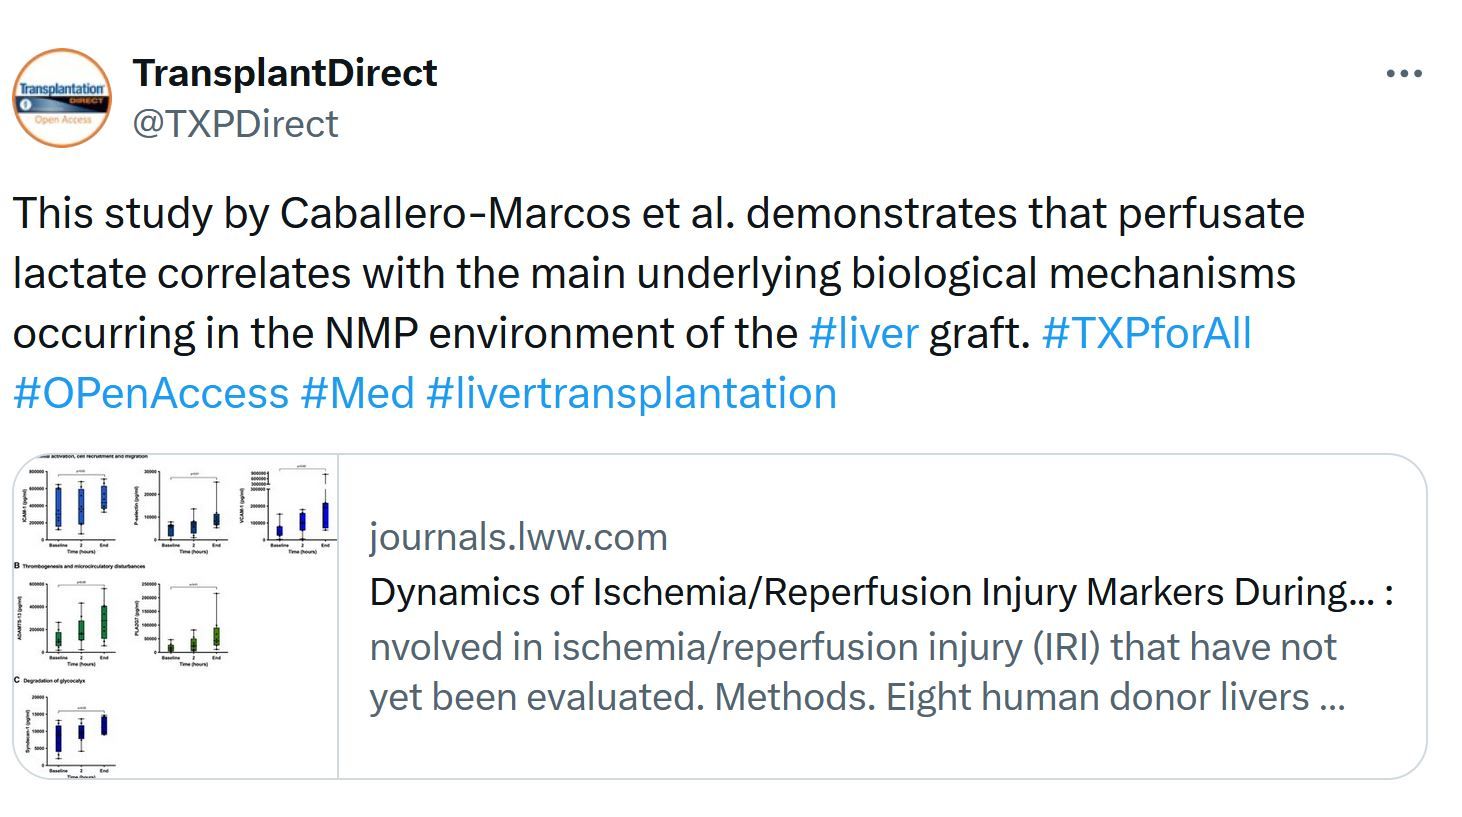Open the TransplantDirect profile avatar

(x=62, y=98)
